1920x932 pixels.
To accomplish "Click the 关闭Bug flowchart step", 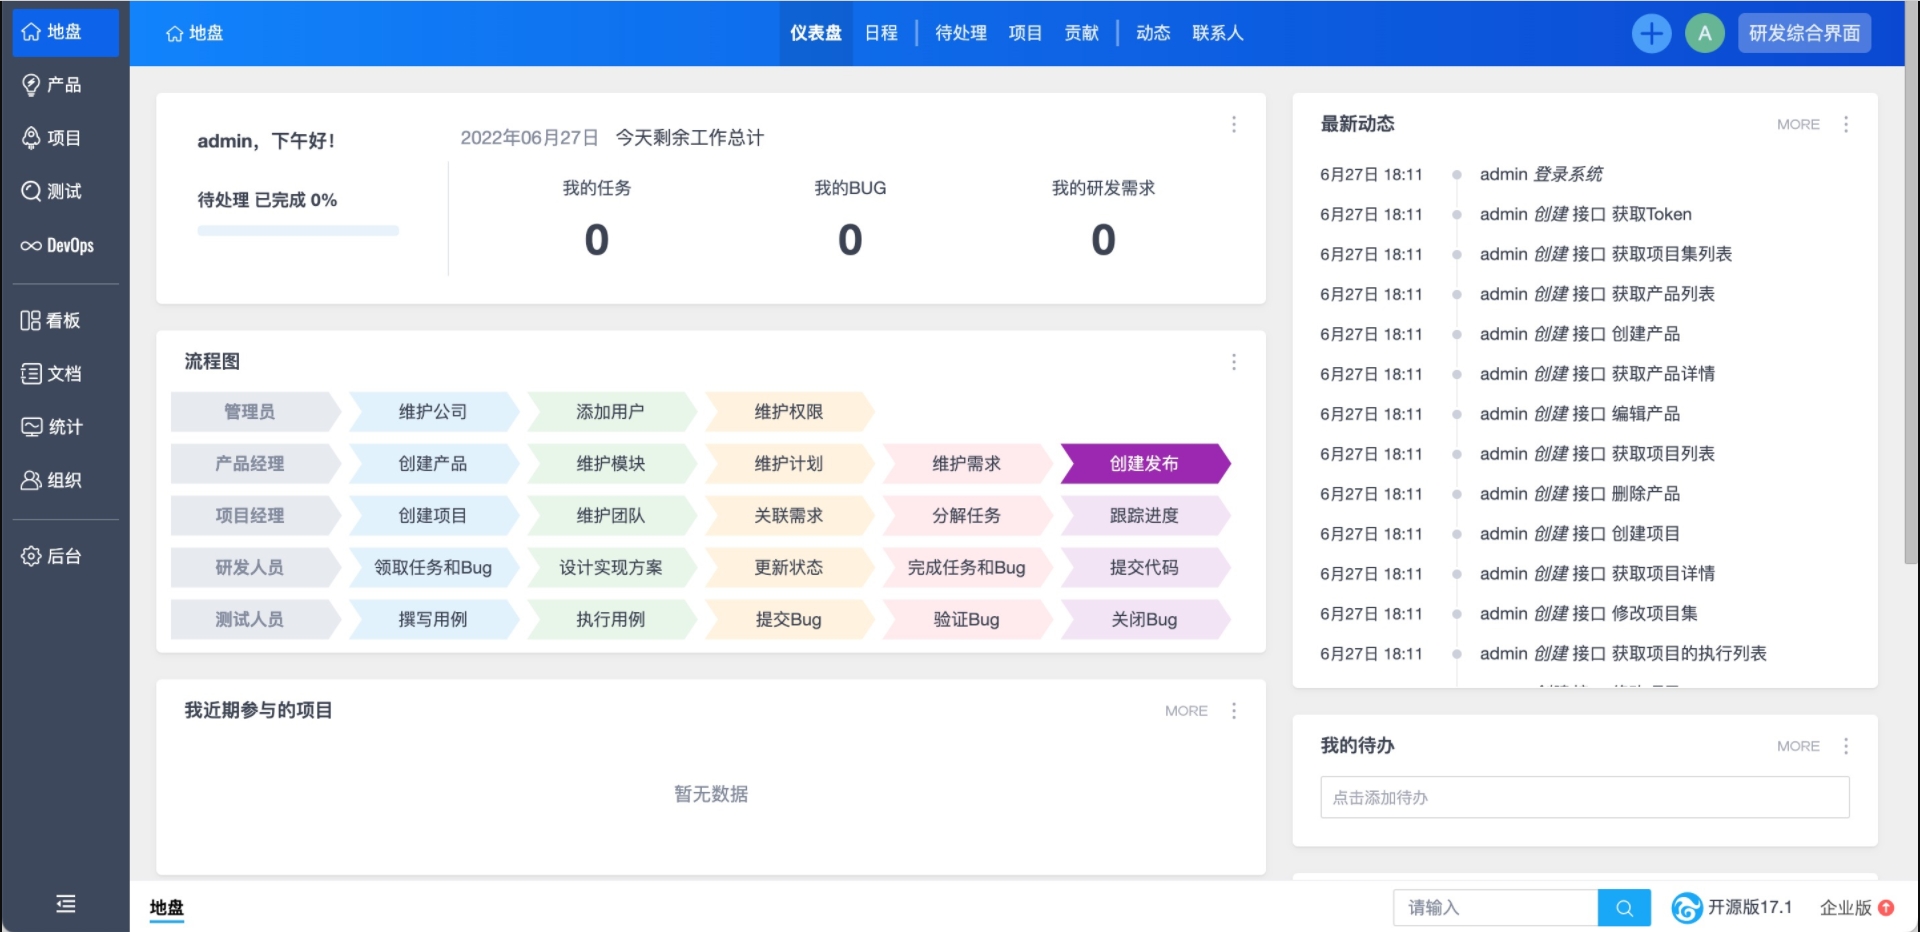I will coord(1145,619).
